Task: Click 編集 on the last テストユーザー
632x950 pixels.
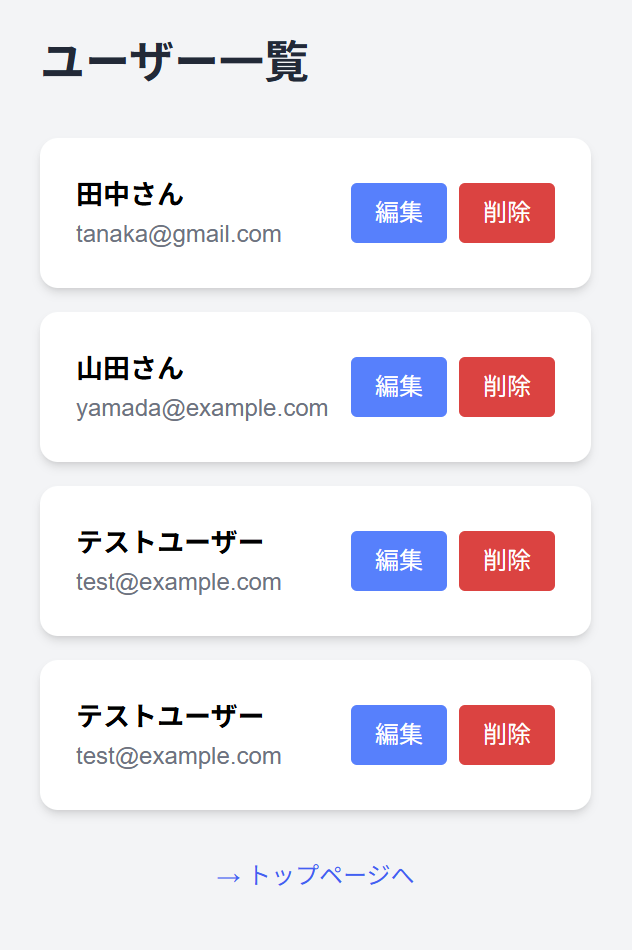Action: point(398,735)
